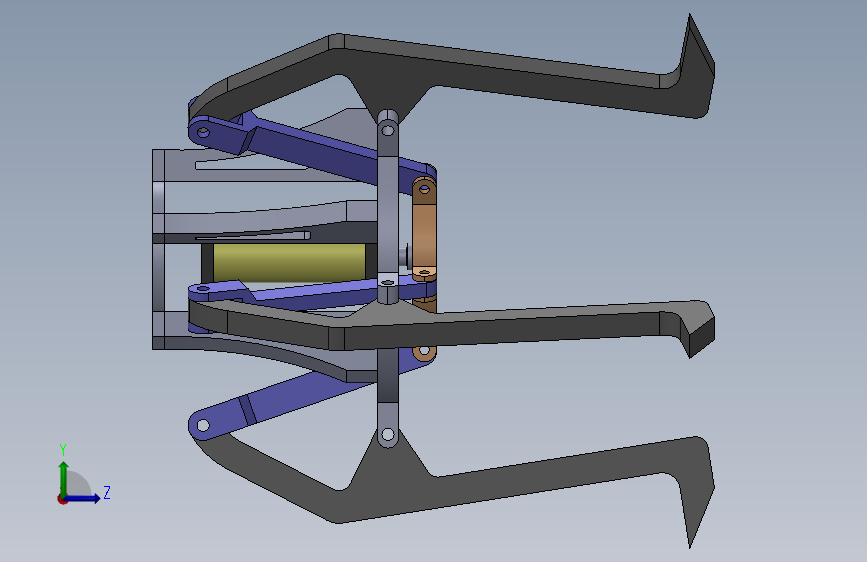
Task: Click the 'Z' axis label
Action: [107, 492]
